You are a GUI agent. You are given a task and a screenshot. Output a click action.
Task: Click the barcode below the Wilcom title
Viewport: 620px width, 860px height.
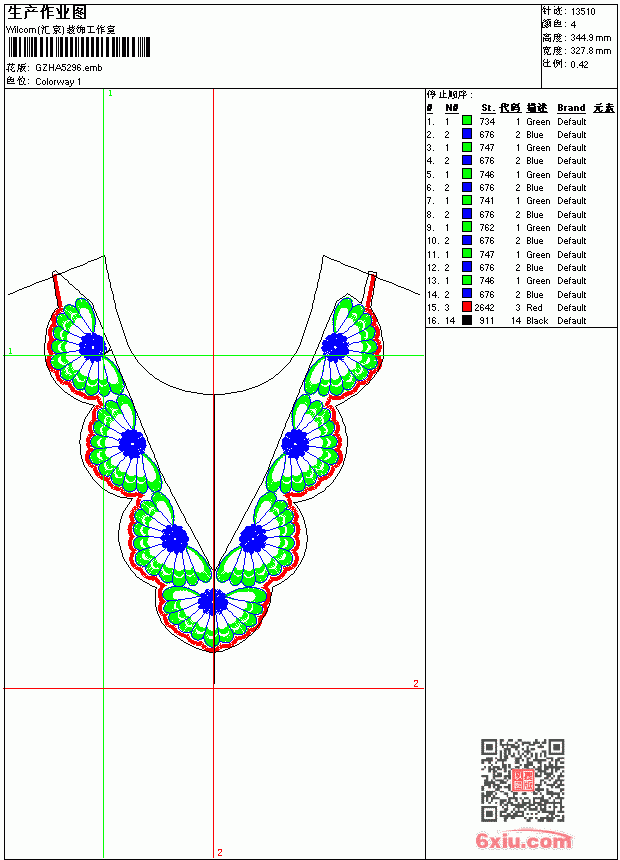click(78, 47)
